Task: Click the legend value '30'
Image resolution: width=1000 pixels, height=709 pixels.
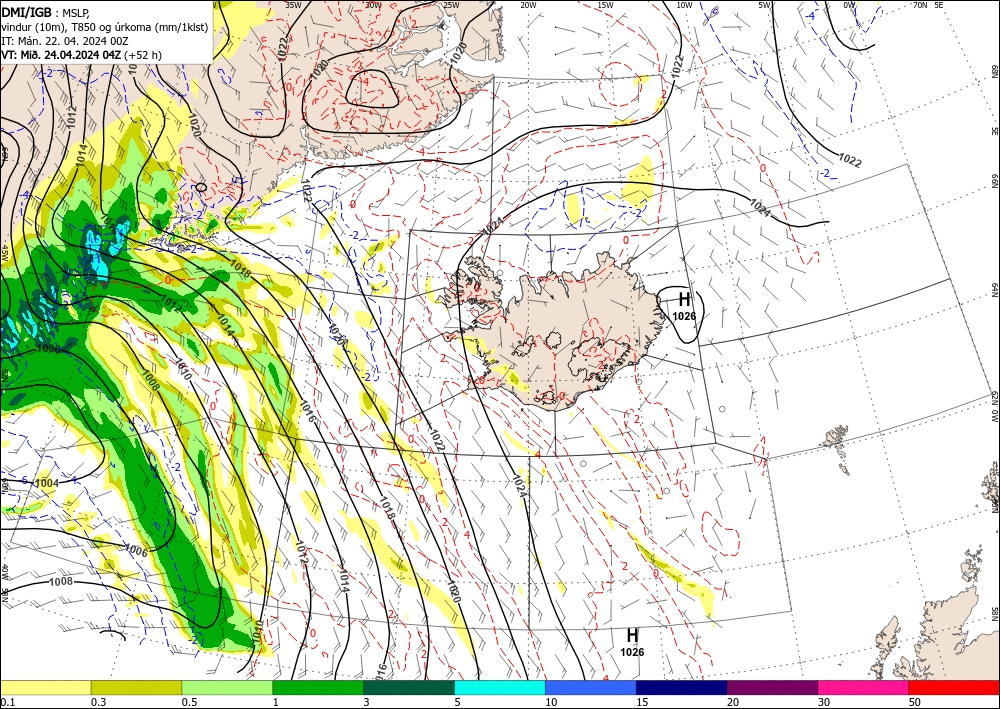Action: point(825,702)
